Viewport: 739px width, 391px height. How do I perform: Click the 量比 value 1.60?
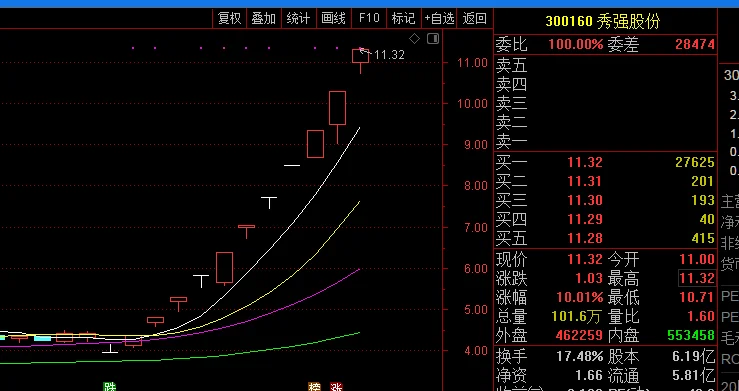point(701,316)
